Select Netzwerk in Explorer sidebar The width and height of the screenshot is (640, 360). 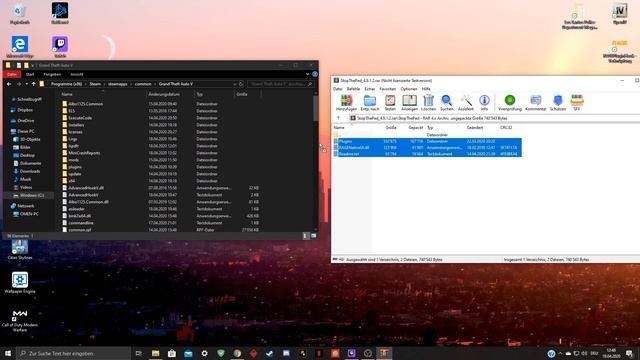point(22,206)
